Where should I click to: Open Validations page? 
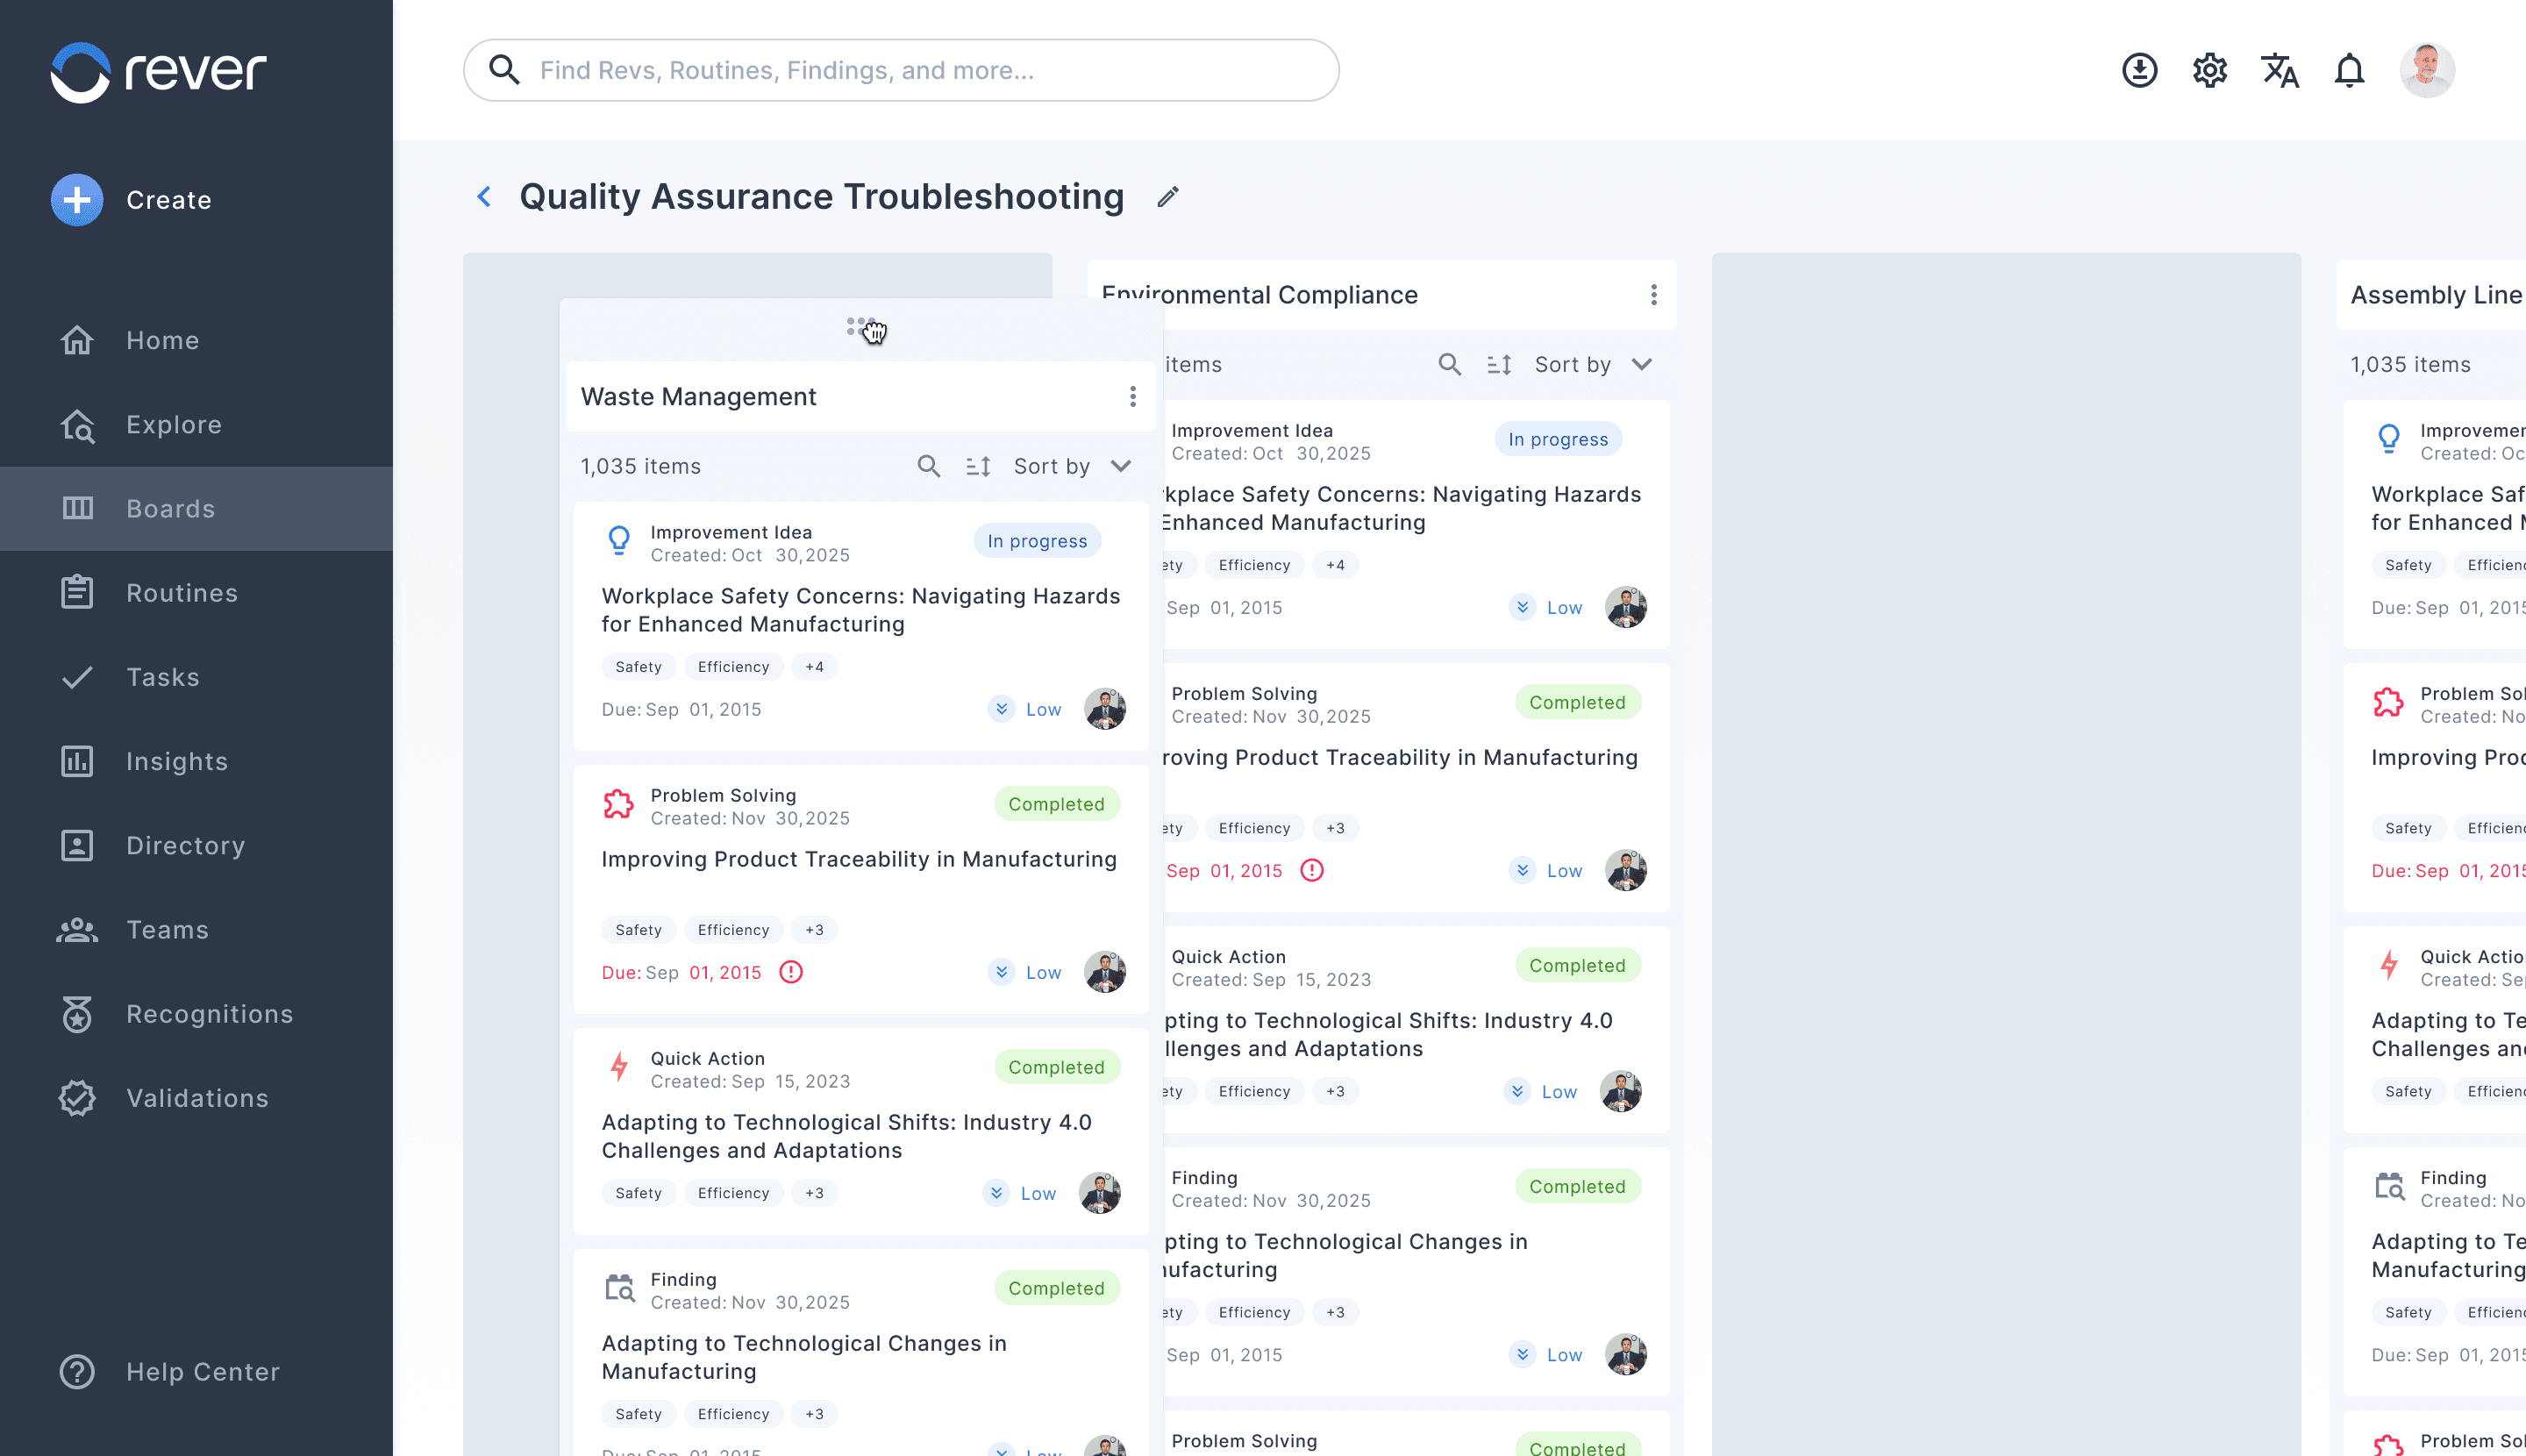pos(196,1098)
